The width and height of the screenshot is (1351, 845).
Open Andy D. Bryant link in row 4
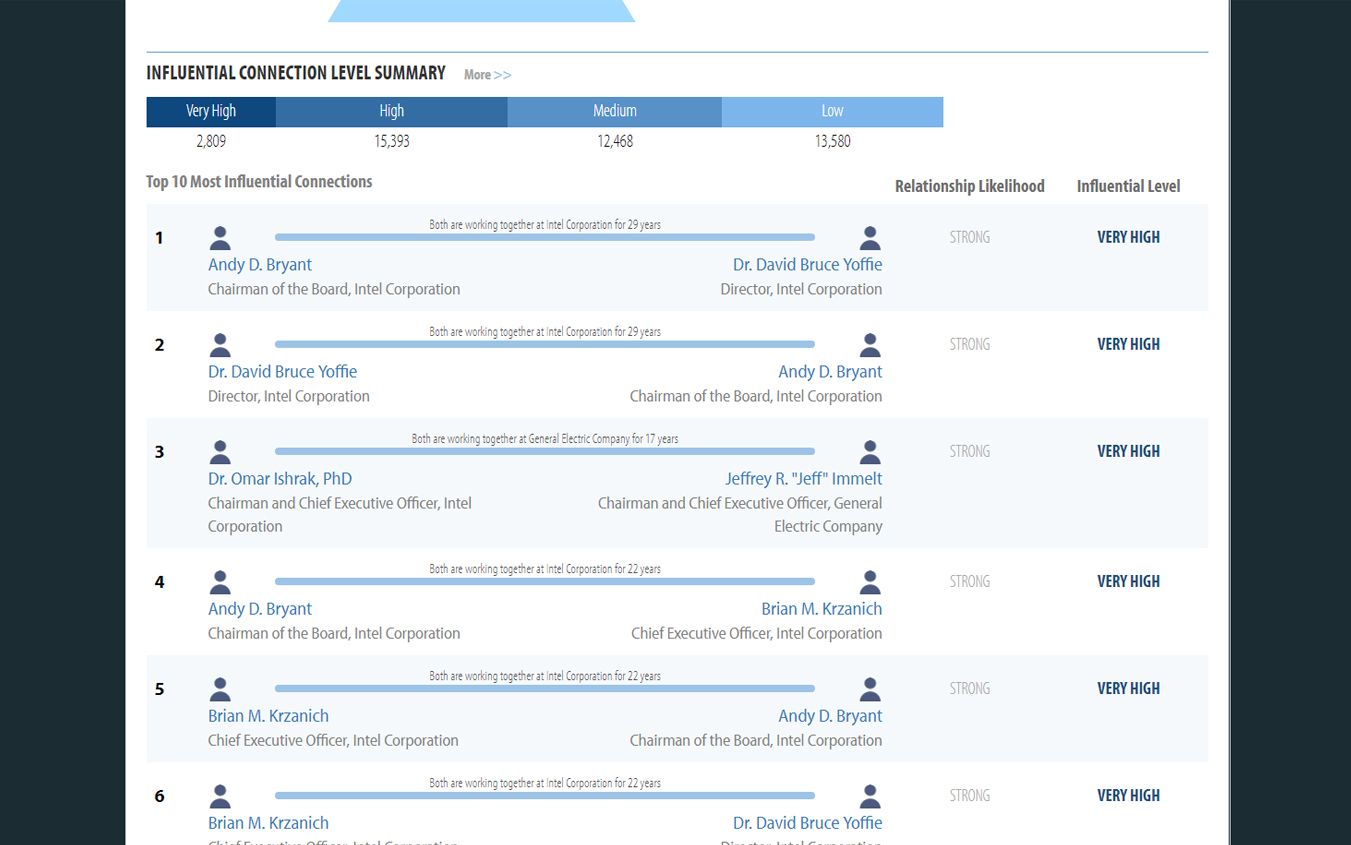pos(260,609)
